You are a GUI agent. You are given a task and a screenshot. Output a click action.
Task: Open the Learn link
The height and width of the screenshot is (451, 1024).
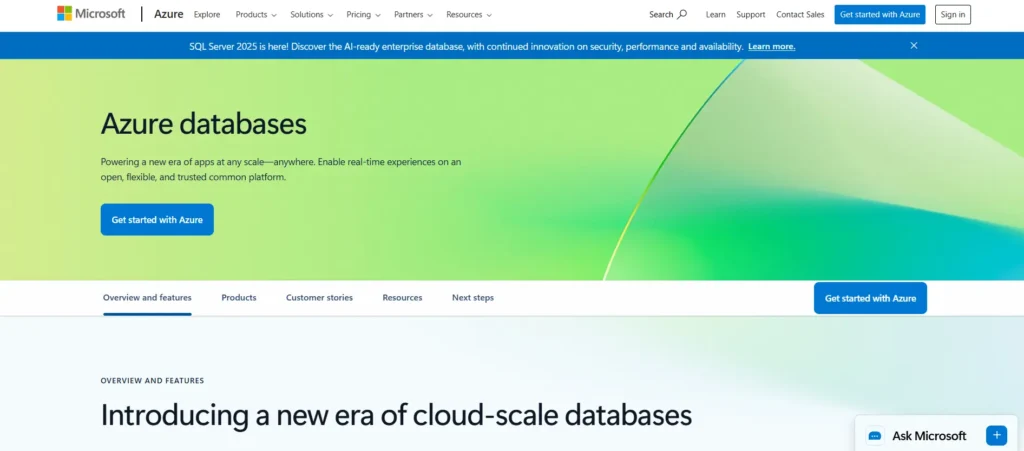pos(716,14)
